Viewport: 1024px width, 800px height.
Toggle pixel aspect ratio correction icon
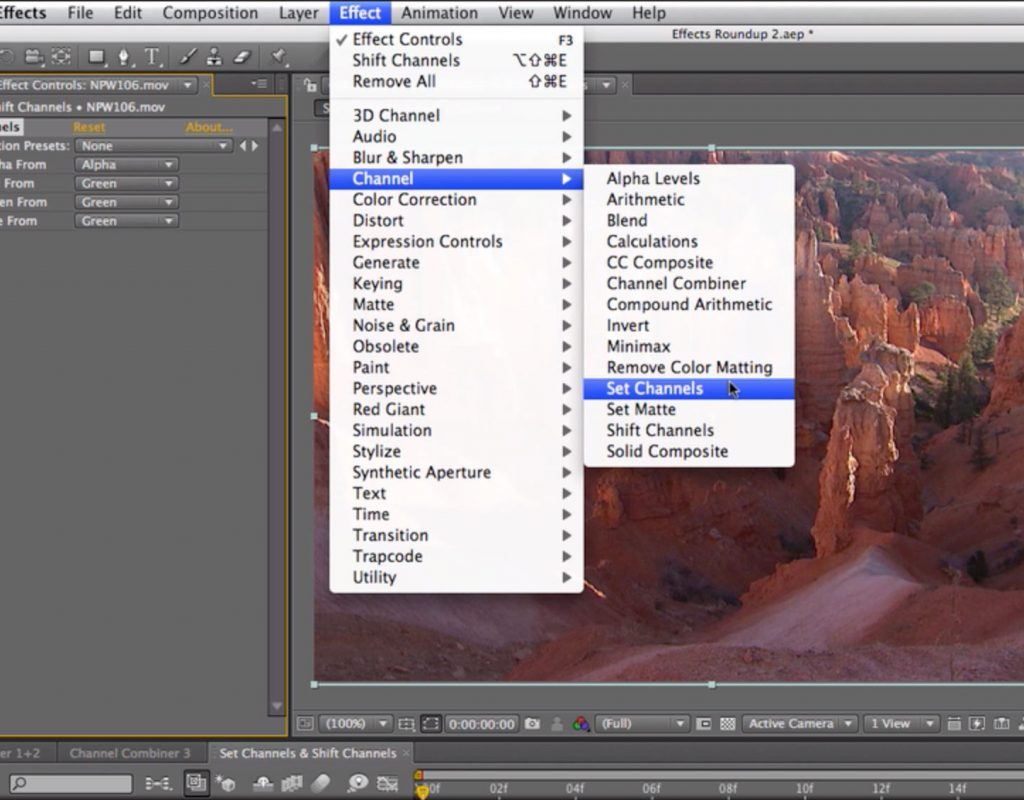[x=954, y=724]
